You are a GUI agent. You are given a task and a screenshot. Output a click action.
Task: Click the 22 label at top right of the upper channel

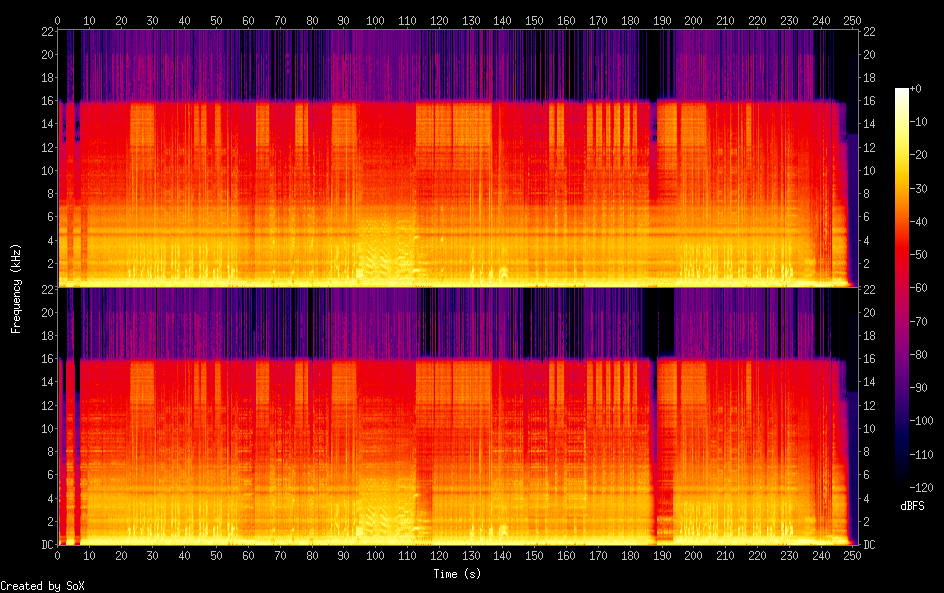tap(868, 31)
